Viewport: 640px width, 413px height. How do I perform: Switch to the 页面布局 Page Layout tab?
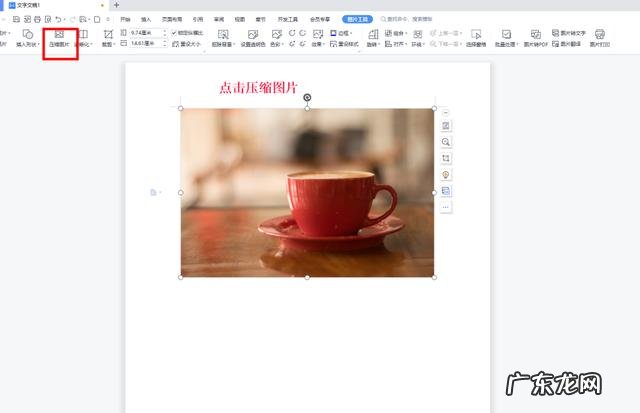pos(172,19)
